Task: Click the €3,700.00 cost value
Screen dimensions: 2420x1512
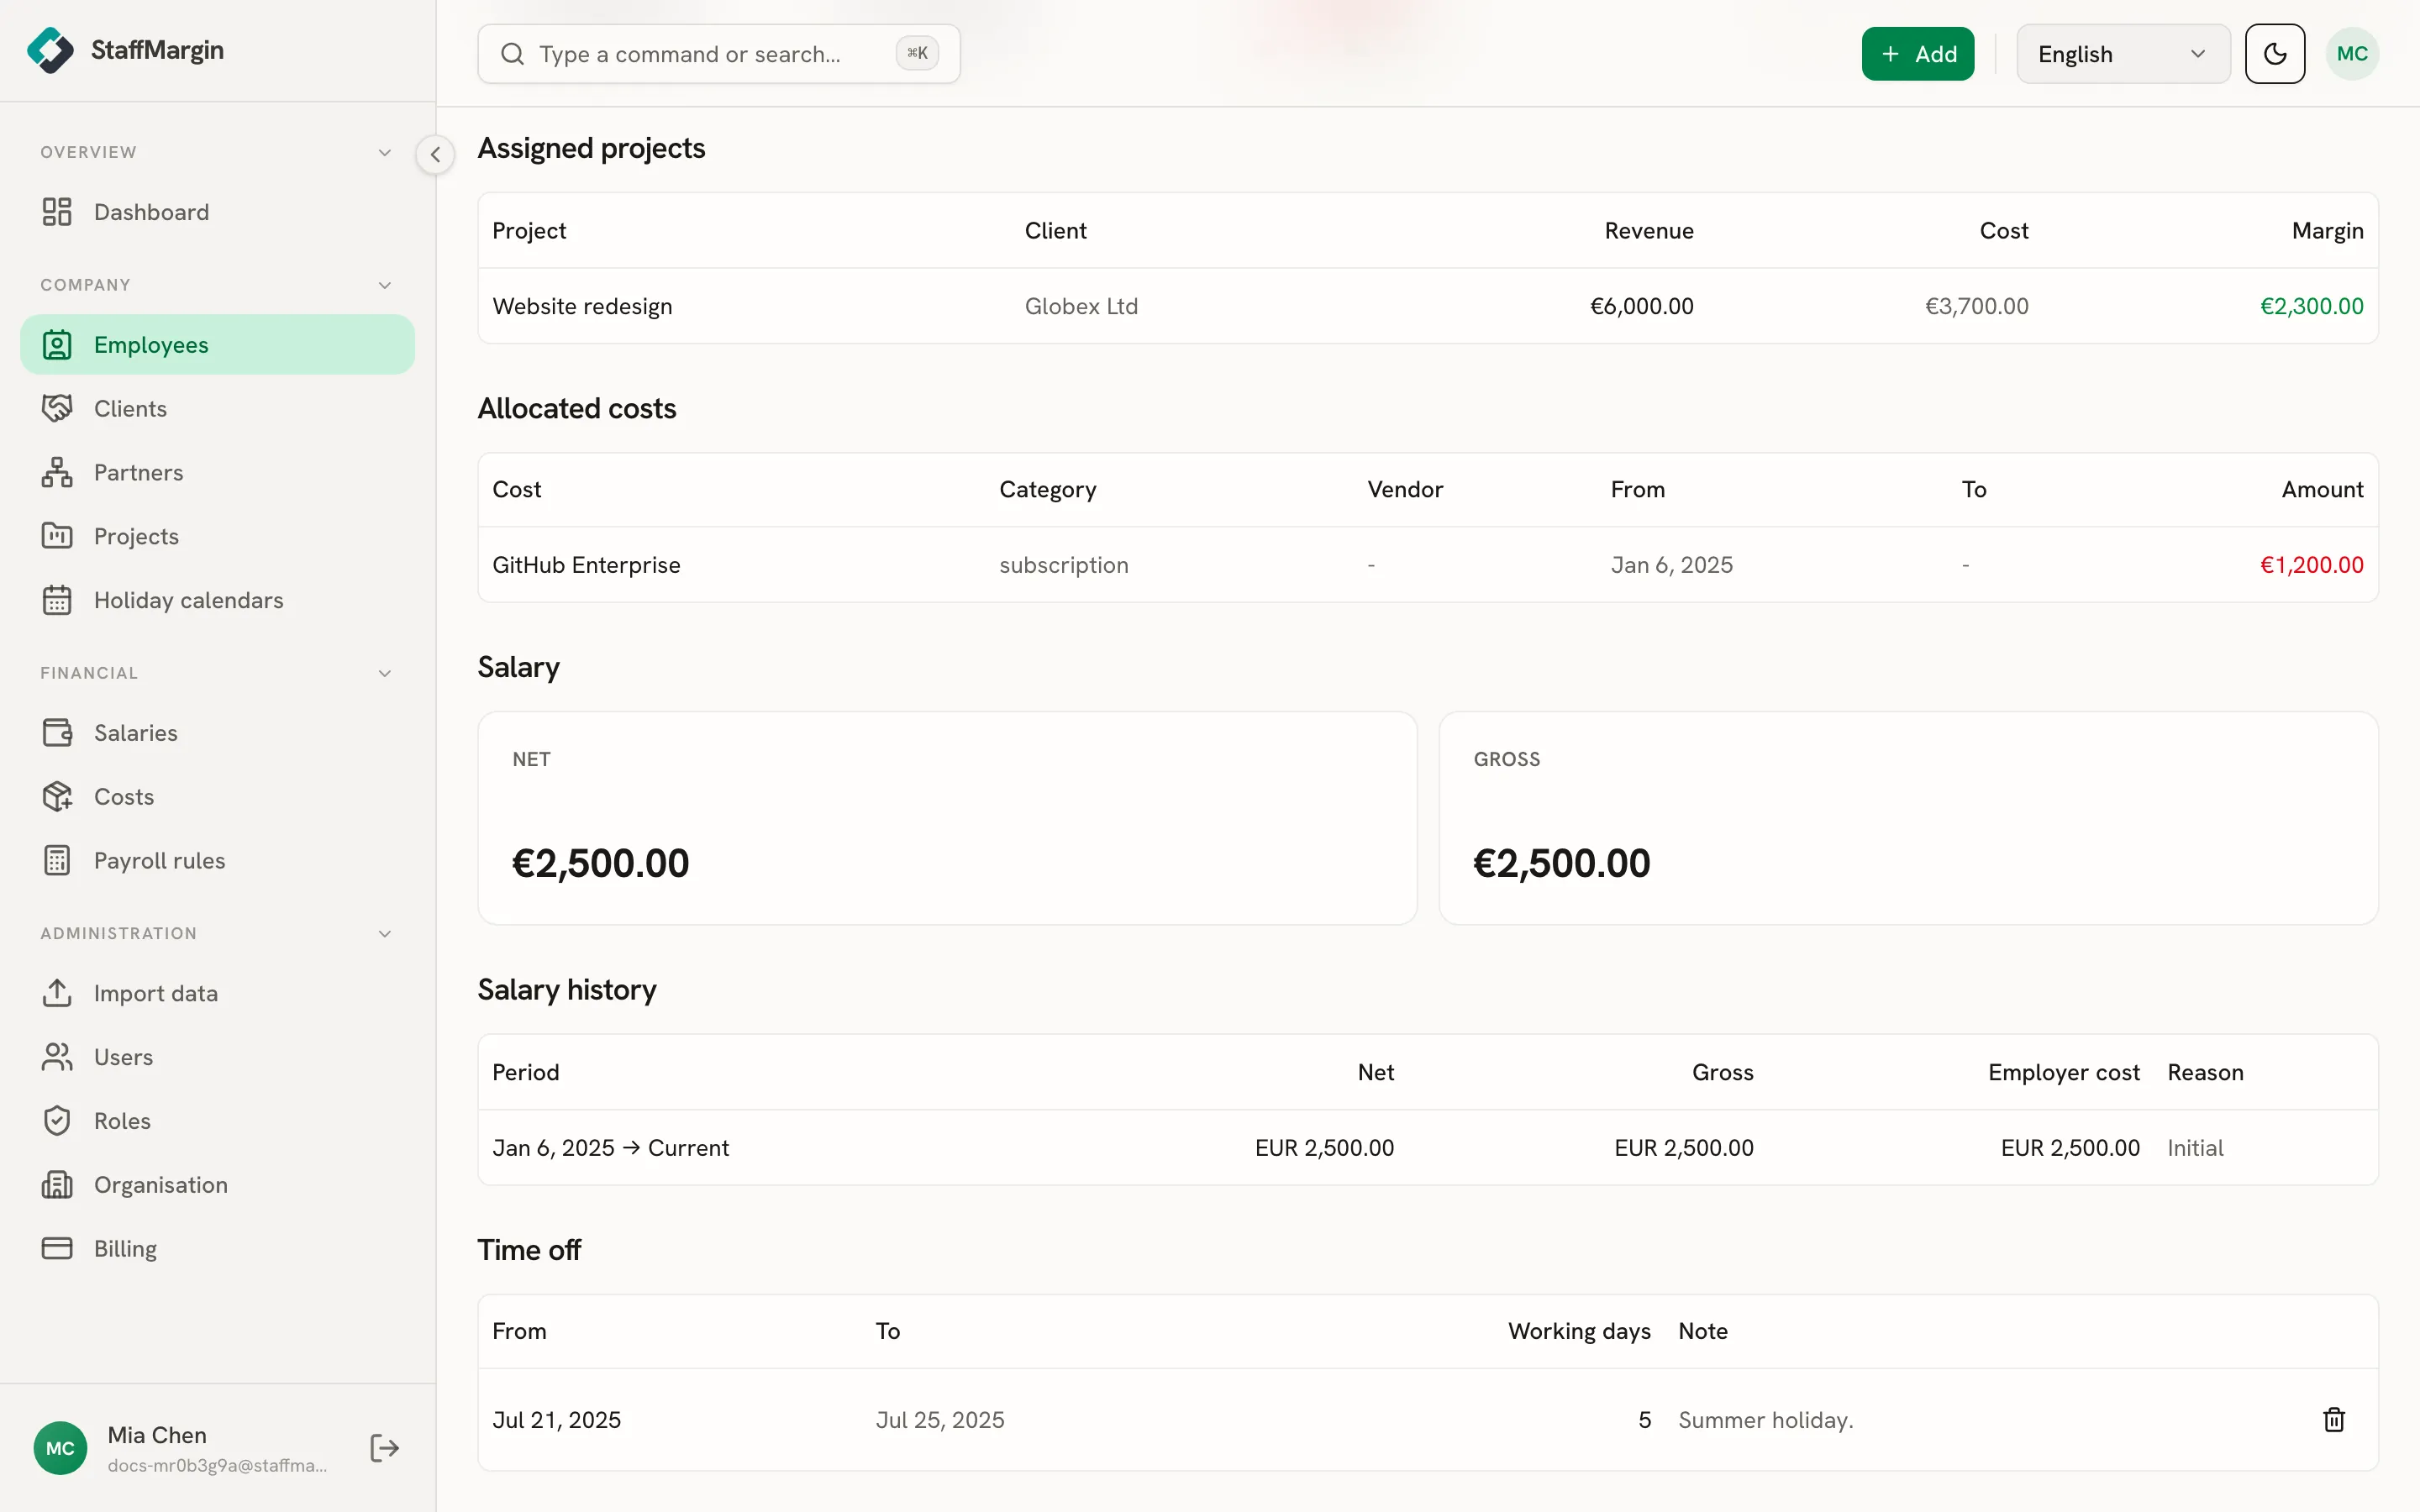Action: [1976, 306]
